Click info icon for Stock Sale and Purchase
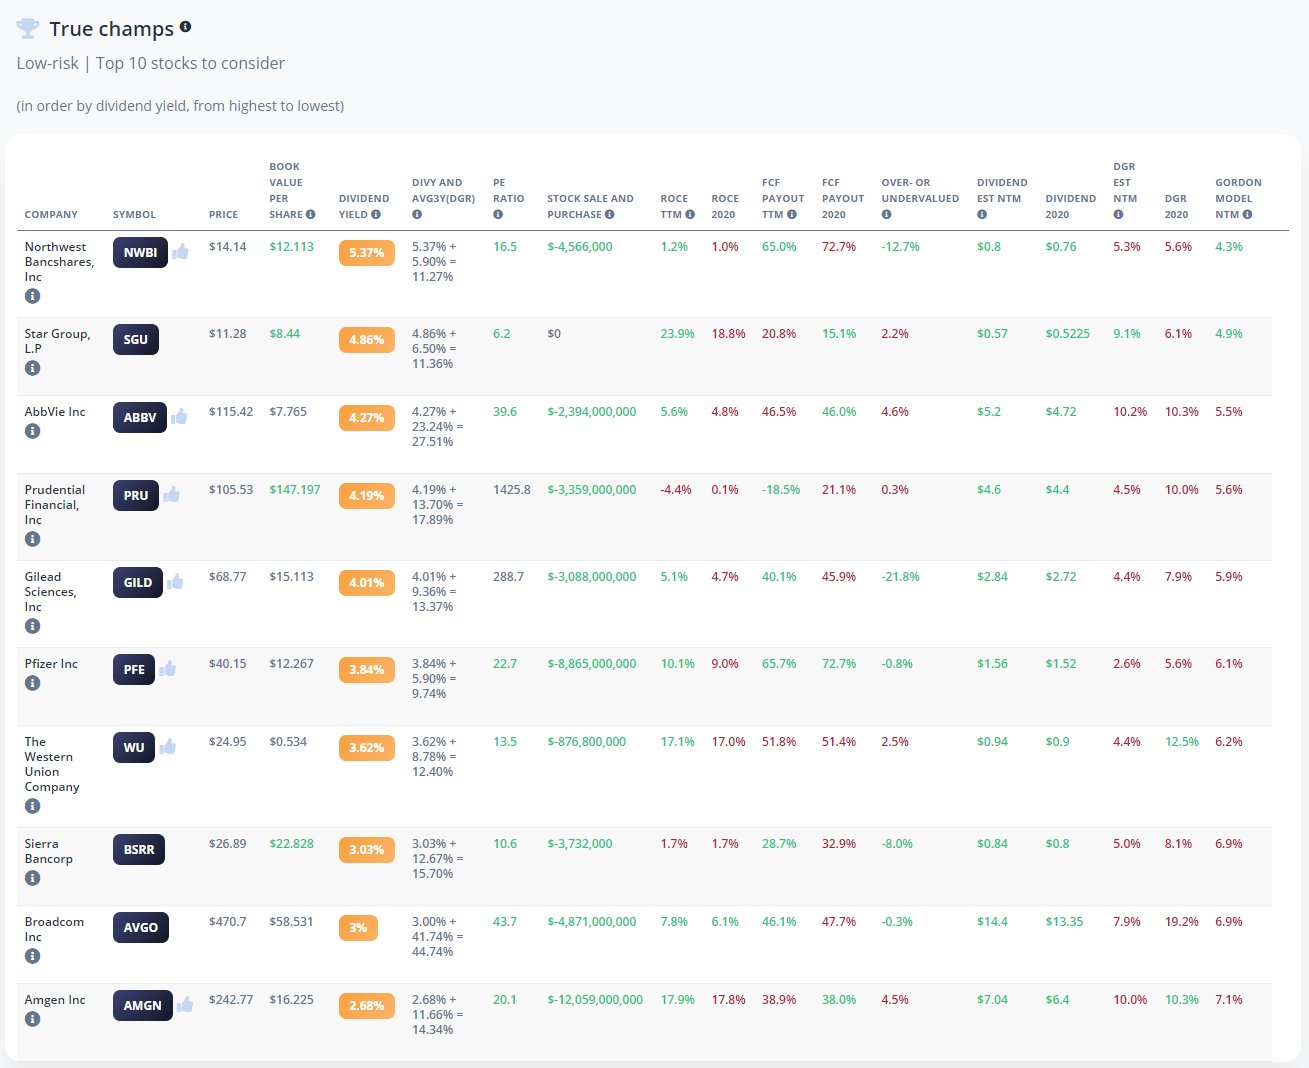Image resolution: width=1309 pixels, height=1068 pixels. tap(609, 214)
